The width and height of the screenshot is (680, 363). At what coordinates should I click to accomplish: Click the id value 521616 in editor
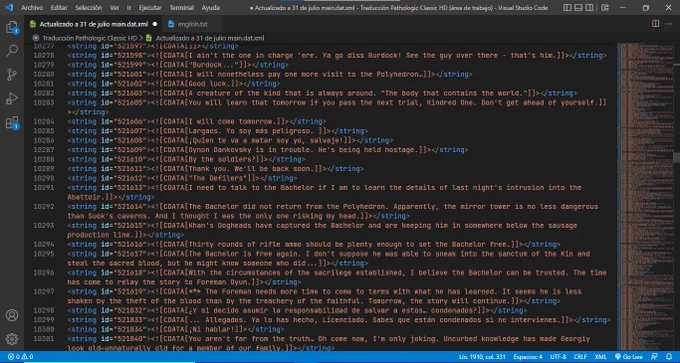[x=129, y=244]
